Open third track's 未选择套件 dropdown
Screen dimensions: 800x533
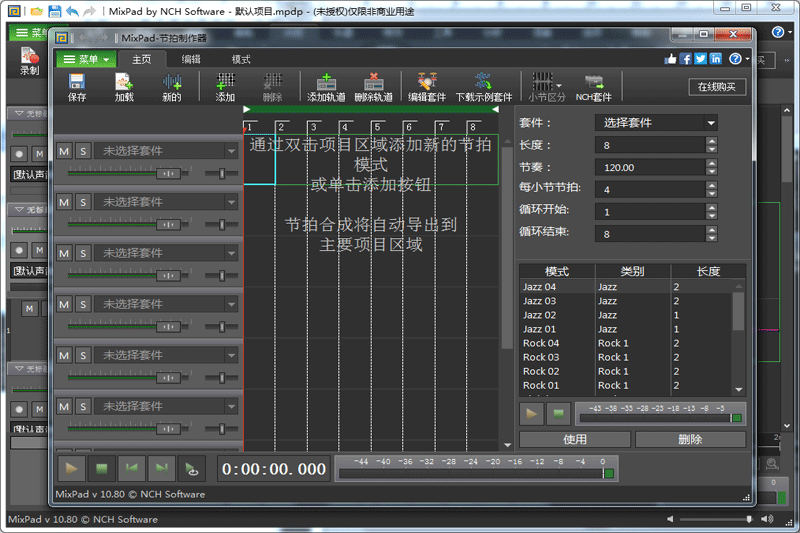pos(166,253)
